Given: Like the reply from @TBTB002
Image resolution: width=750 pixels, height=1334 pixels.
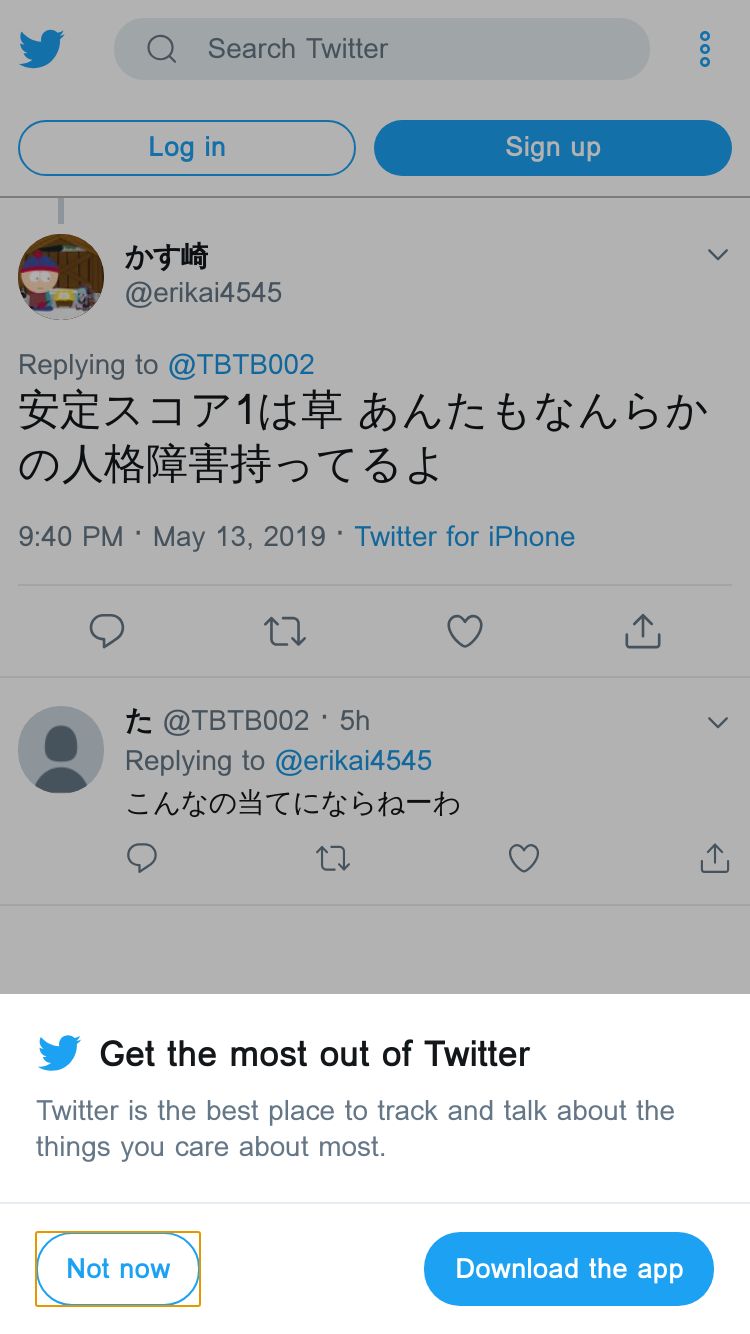Looking at the screenshot, I should 524,858.
